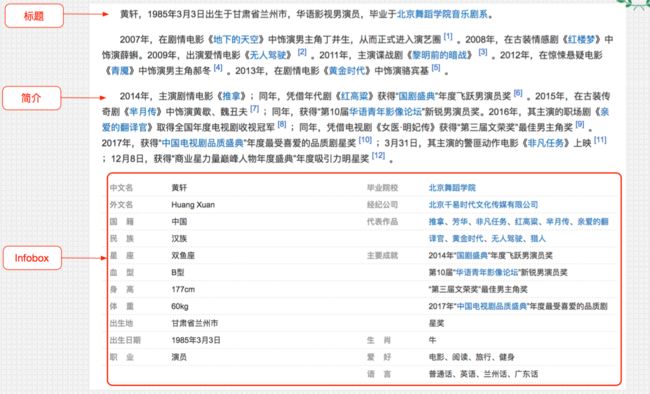The width and height of the screenshot is (650, 394).
Task: Open 北京舞蹈学院 link in the infobox 毕业院校 row
Action: click(452, 188)
